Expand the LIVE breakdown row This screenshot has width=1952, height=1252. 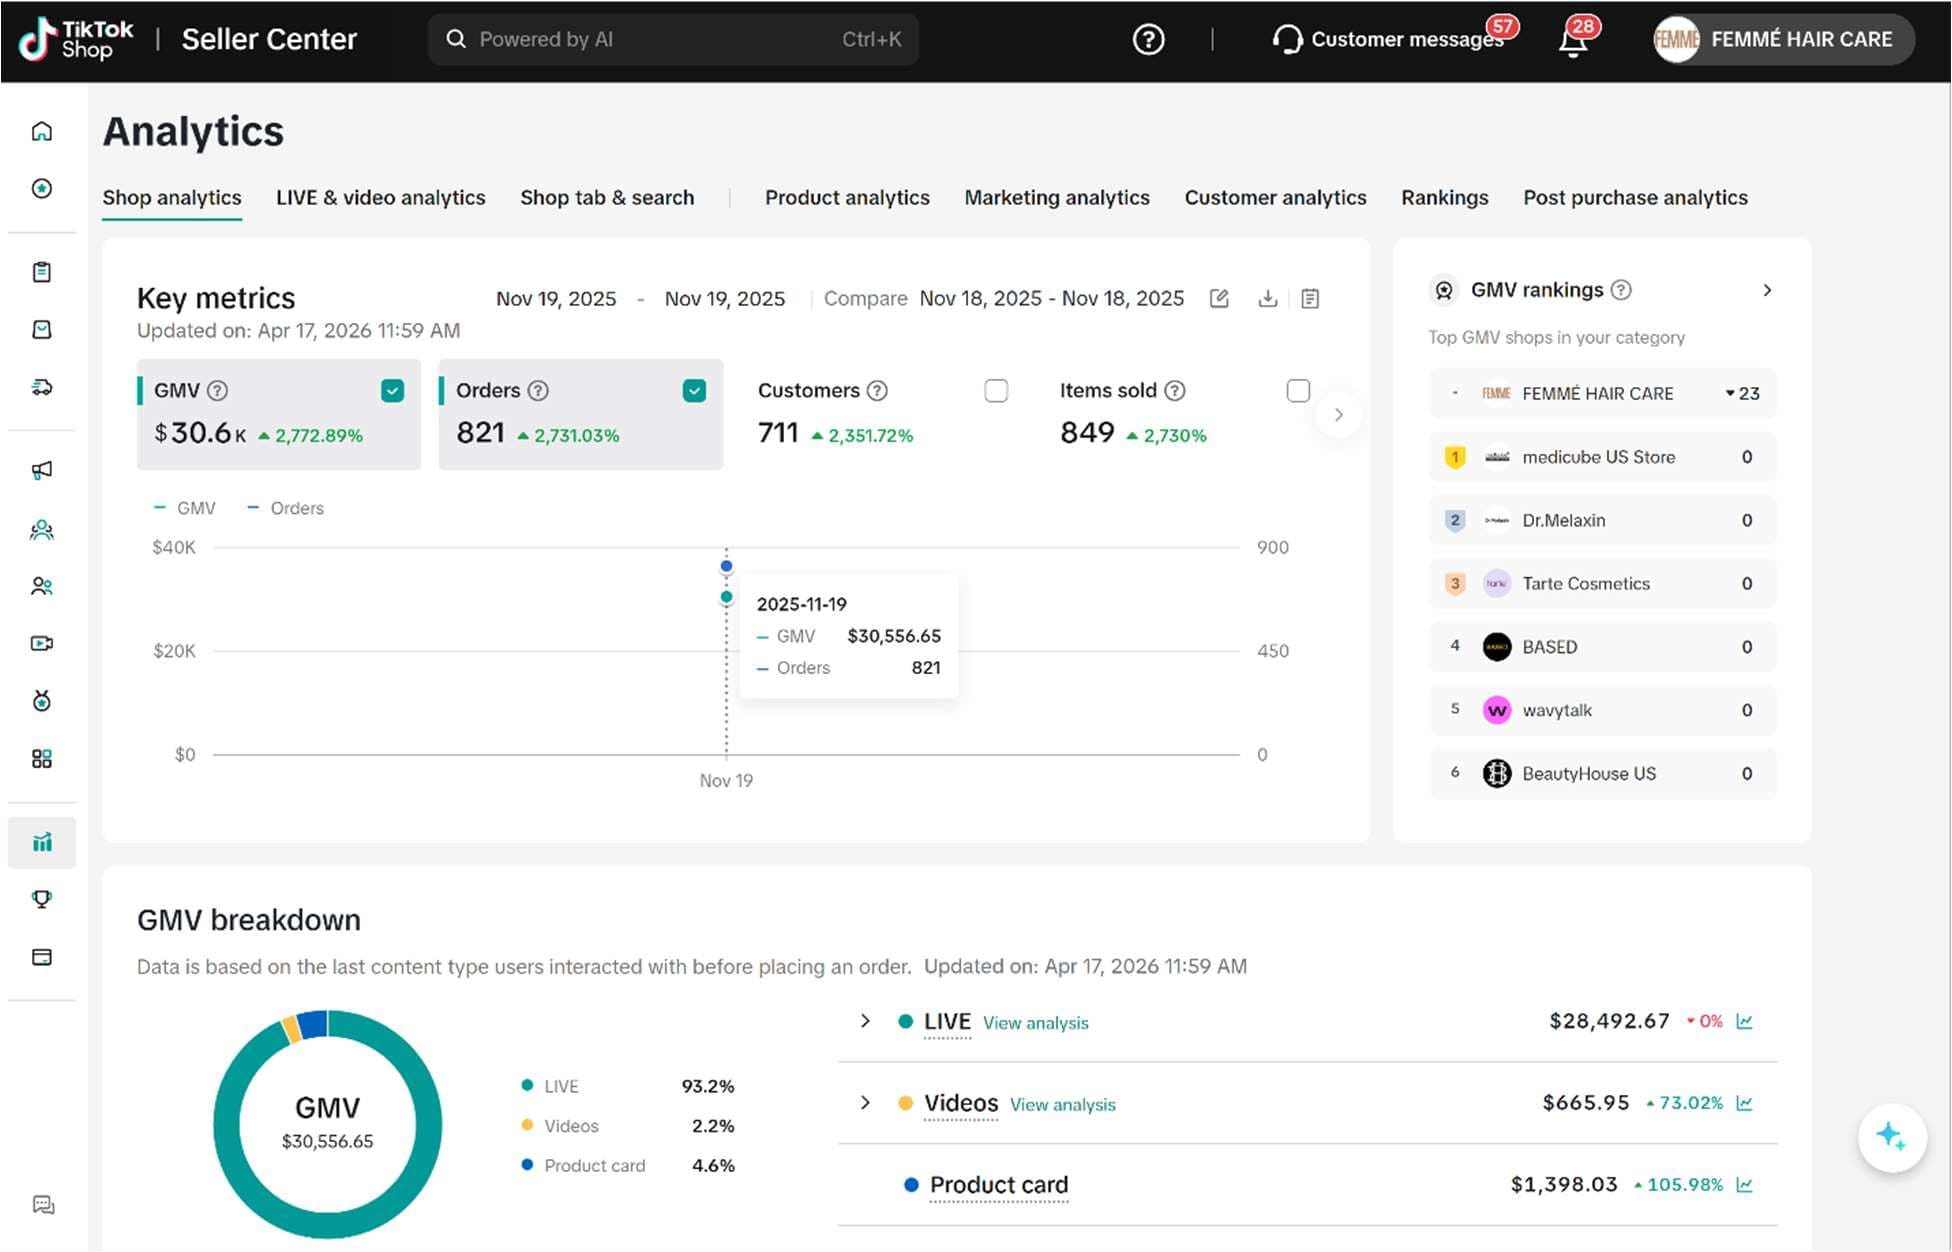coord(865,1021)
